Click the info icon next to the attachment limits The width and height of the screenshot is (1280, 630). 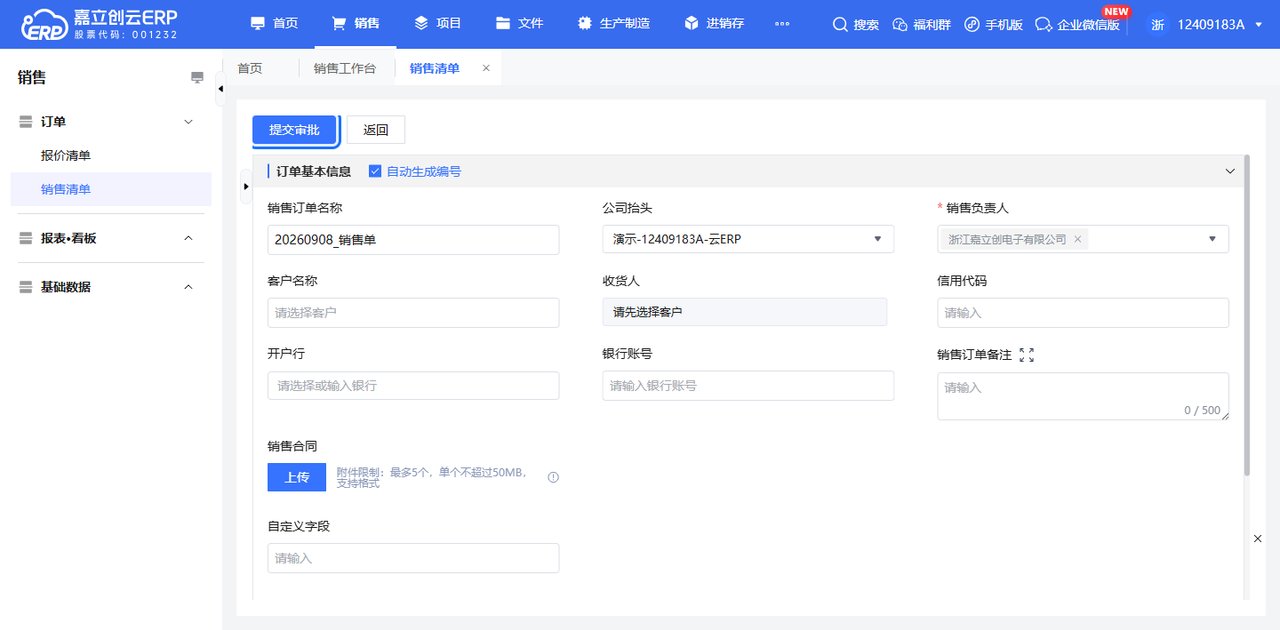[x=553, y=477]
